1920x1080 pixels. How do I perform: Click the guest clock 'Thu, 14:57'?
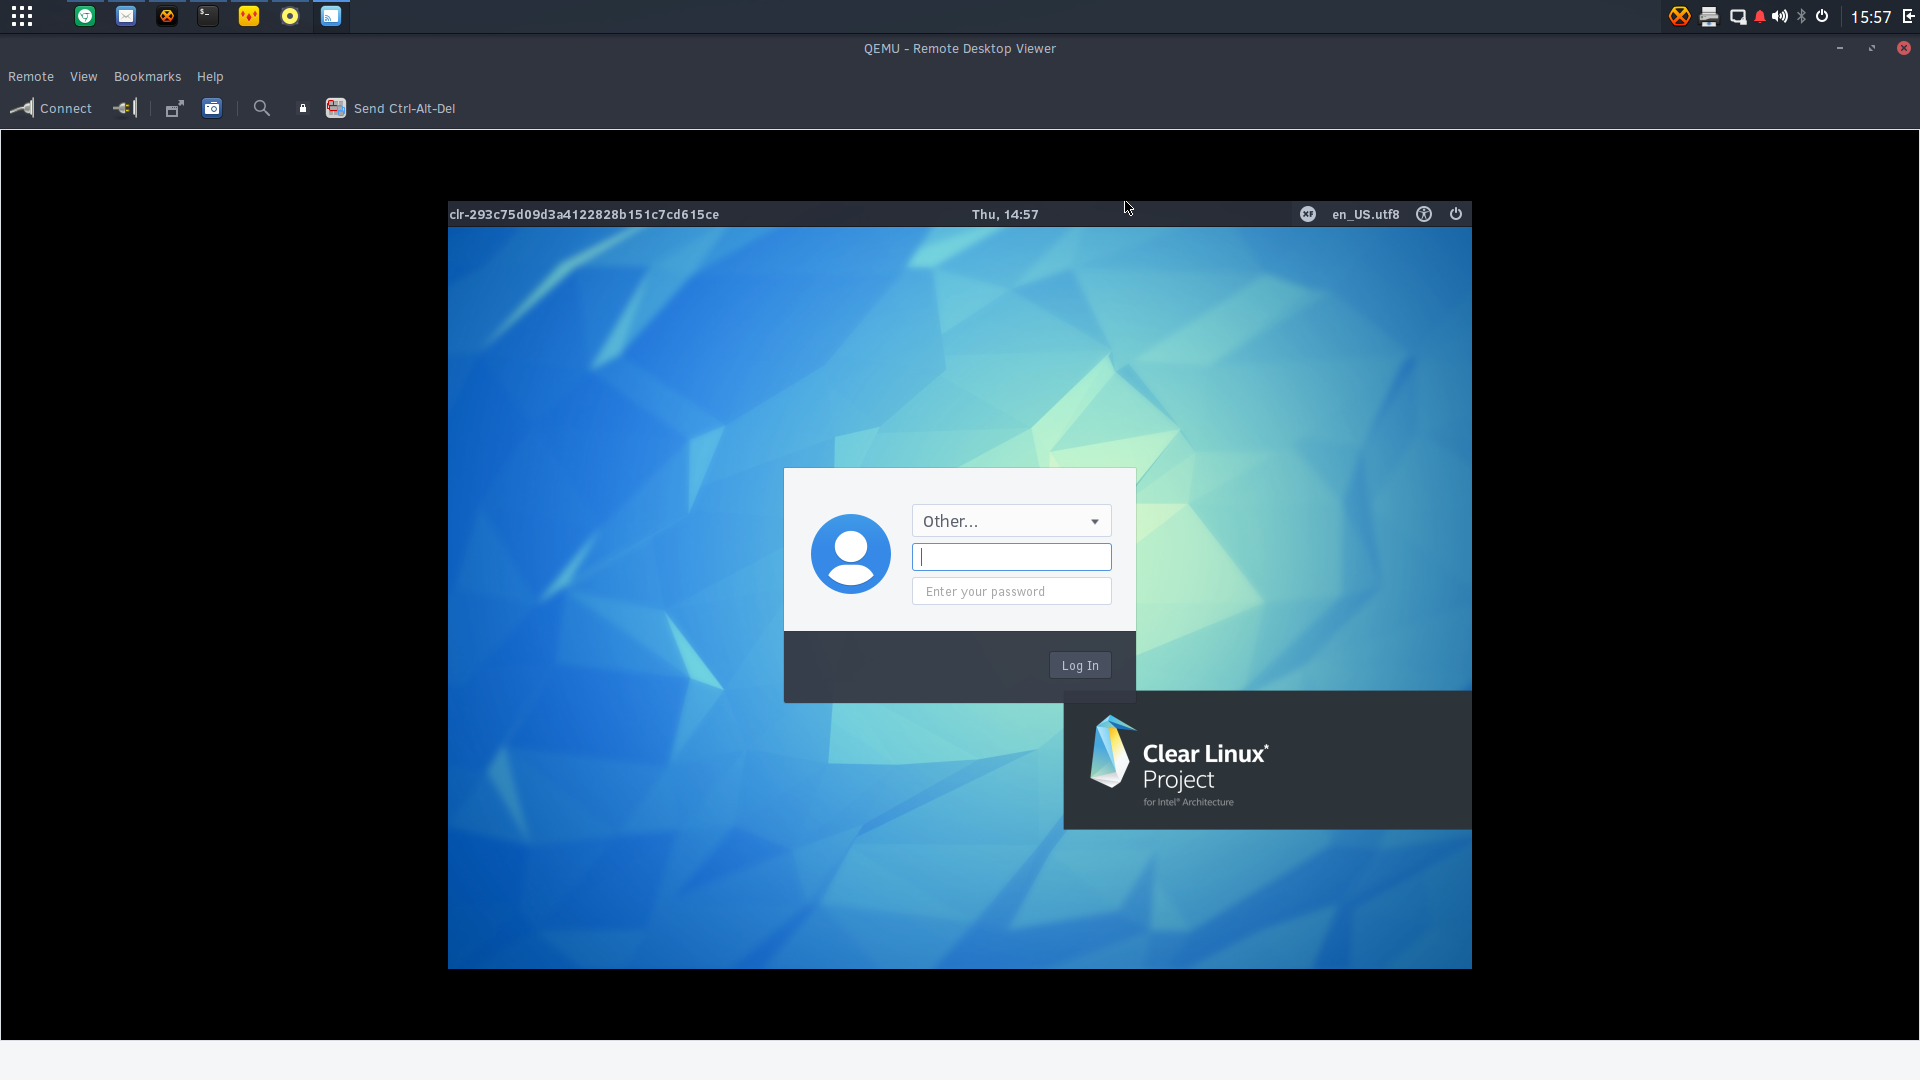tap(1005, 214)
